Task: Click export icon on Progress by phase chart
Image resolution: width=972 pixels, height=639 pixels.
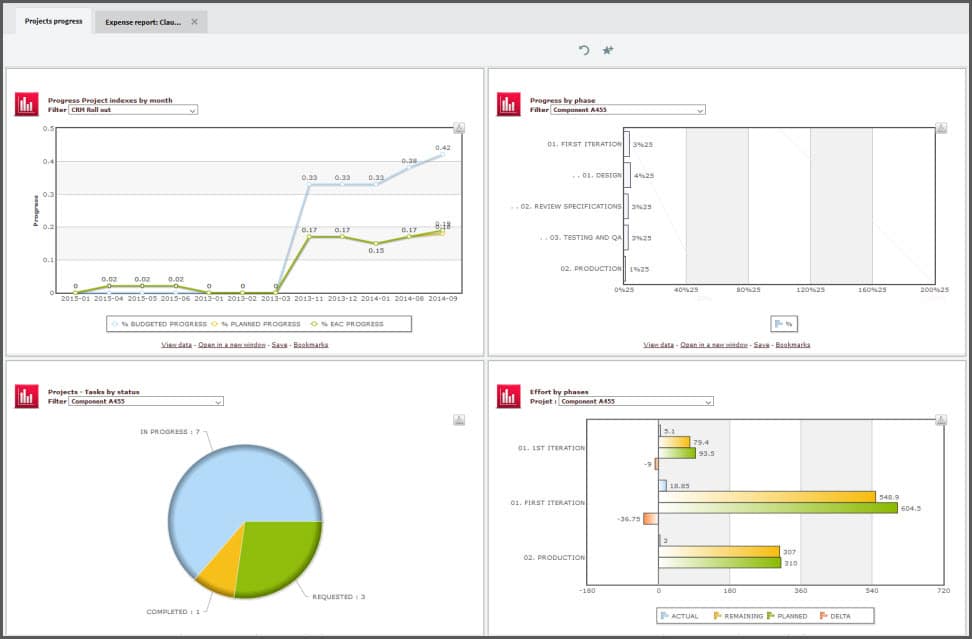Action: pyautogui.click(x=941, y=127)
